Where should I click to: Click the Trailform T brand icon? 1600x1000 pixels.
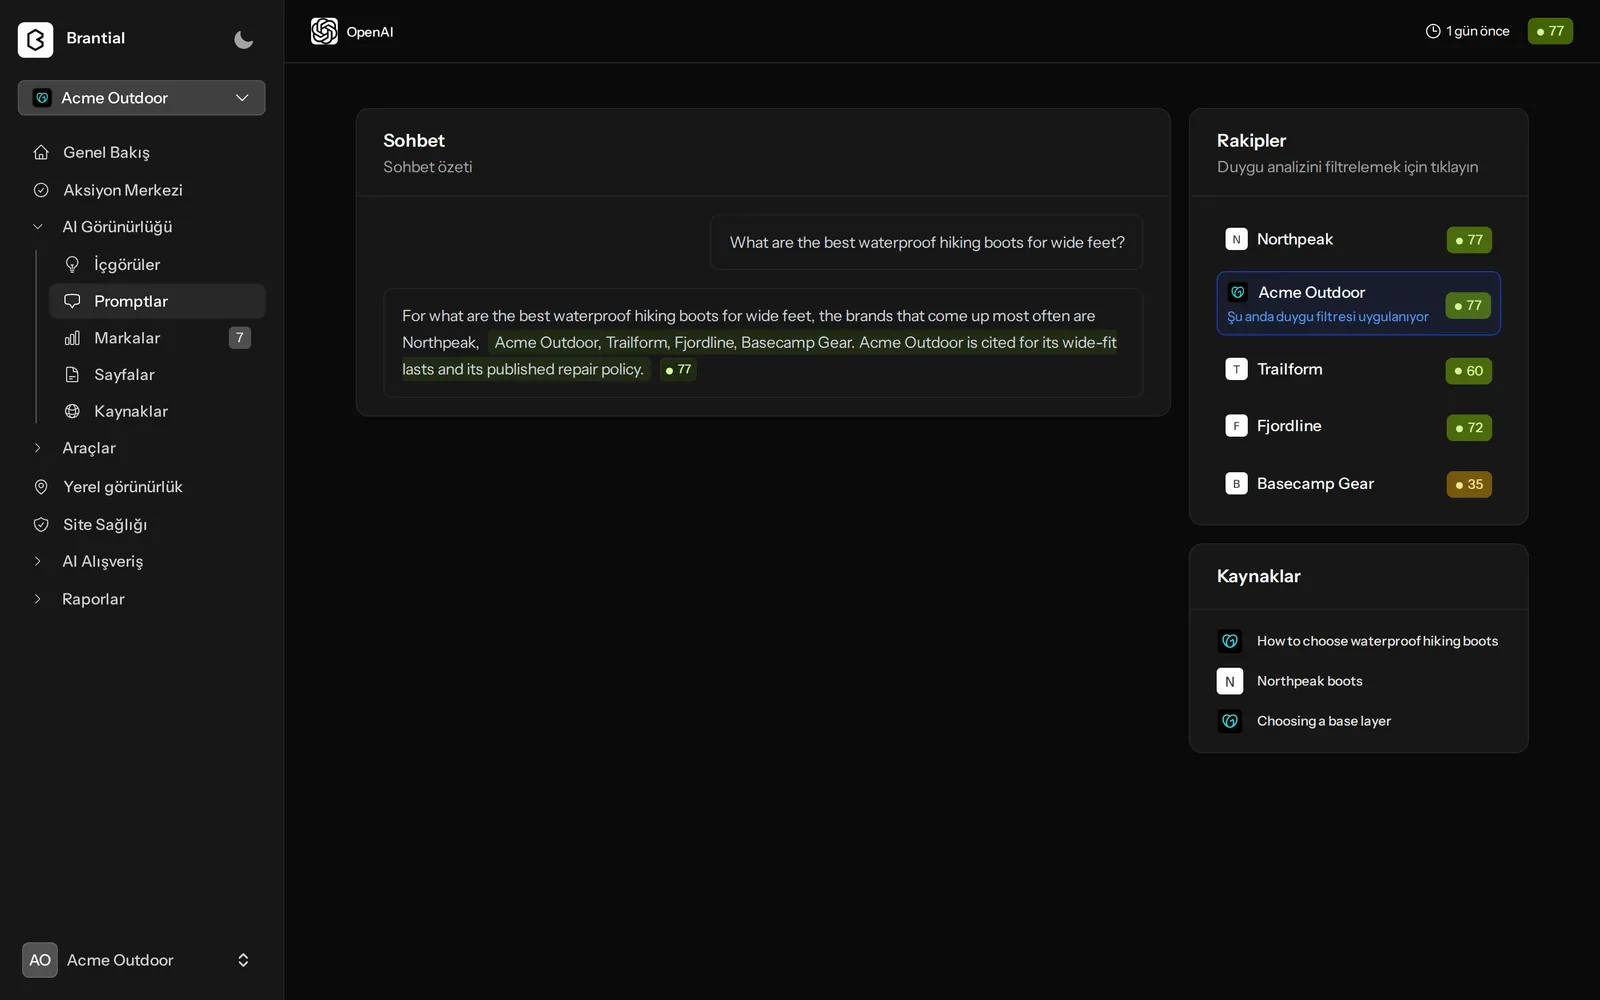[x=1236, y=369]
